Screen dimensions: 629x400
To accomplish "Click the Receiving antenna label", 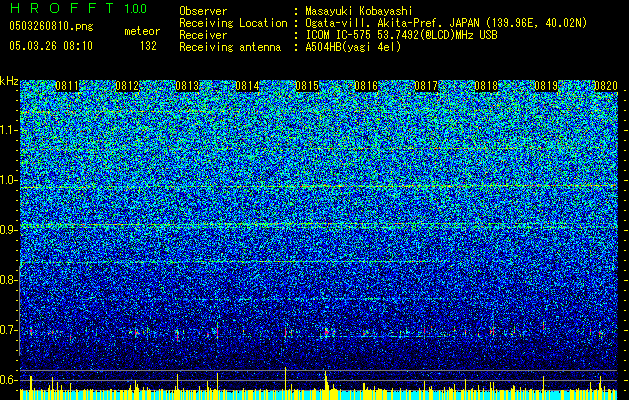I will click(230, 47).
